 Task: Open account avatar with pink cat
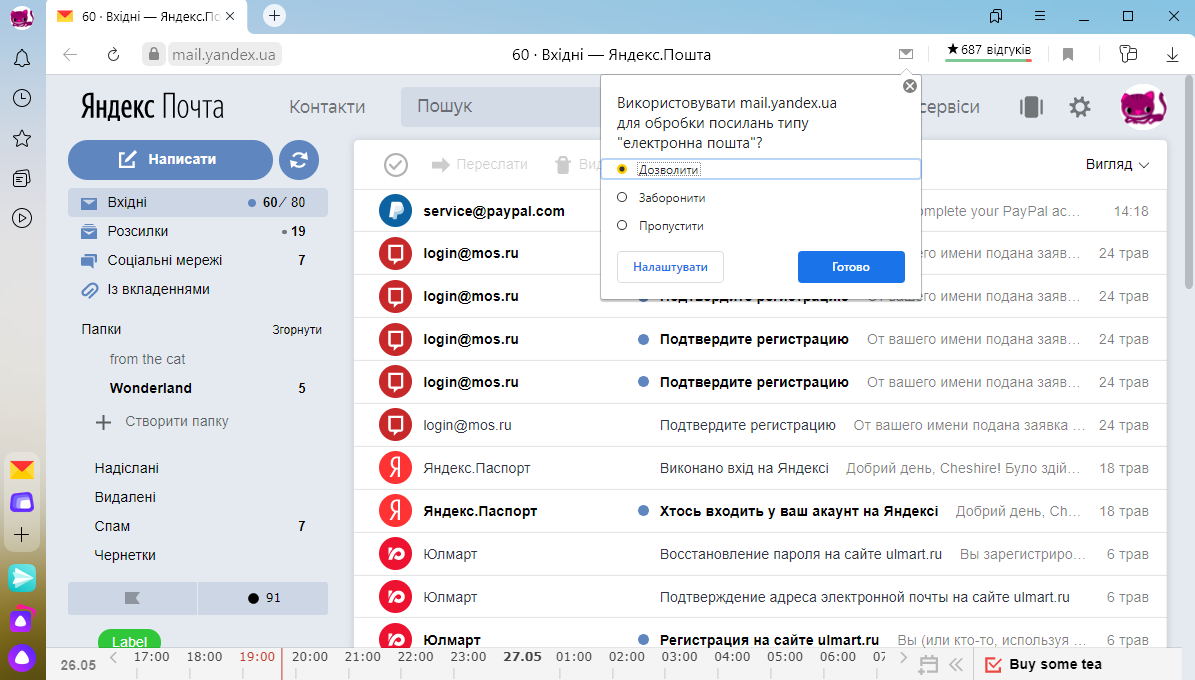[1143, 107]
